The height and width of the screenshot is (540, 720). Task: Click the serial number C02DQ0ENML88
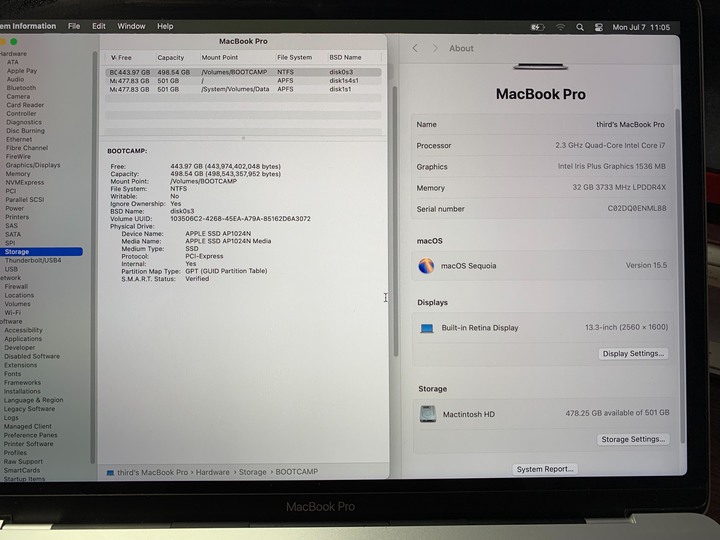(x=636, y=208)
